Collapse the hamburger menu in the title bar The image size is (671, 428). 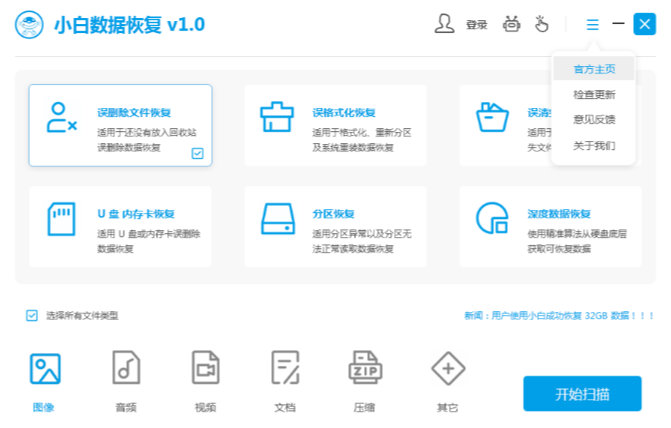tap(593, 24)
